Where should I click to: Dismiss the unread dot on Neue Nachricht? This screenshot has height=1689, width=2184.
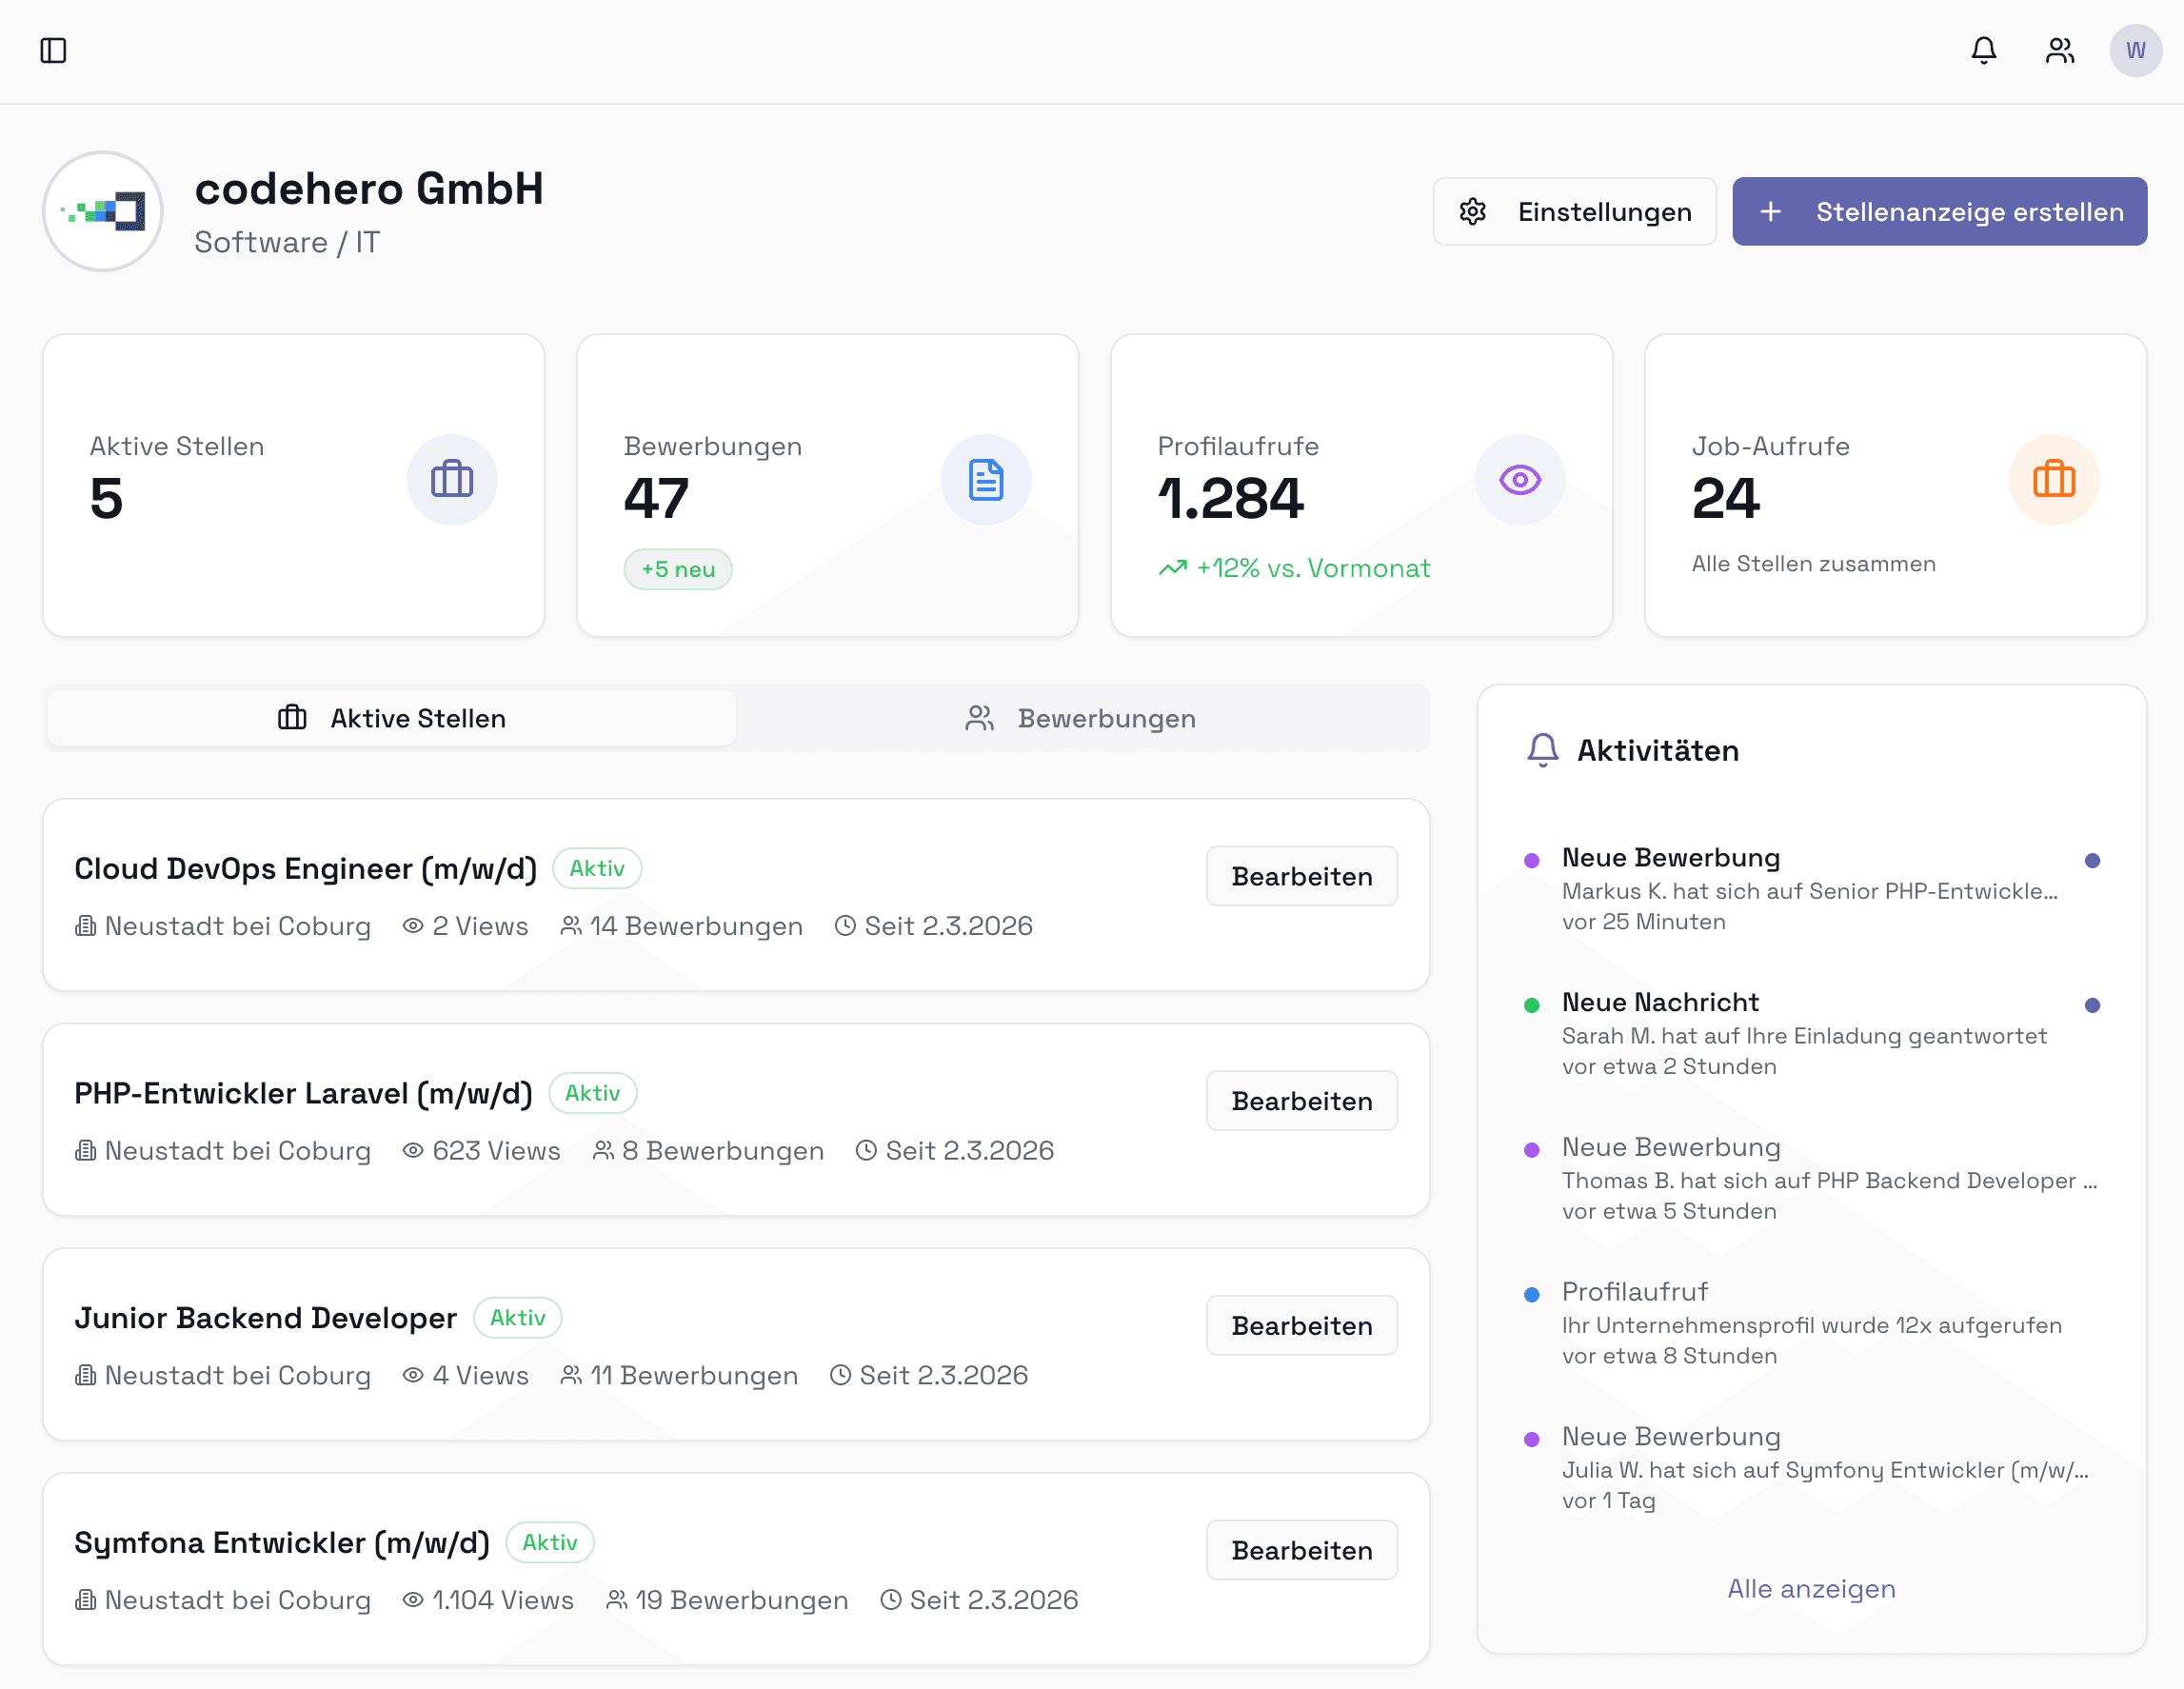coord(2094,1005)
